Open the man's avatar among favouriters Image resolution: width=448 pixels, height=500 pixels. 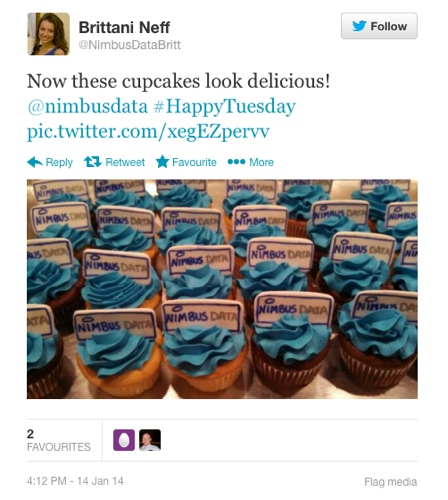click(x=150, y=440)
